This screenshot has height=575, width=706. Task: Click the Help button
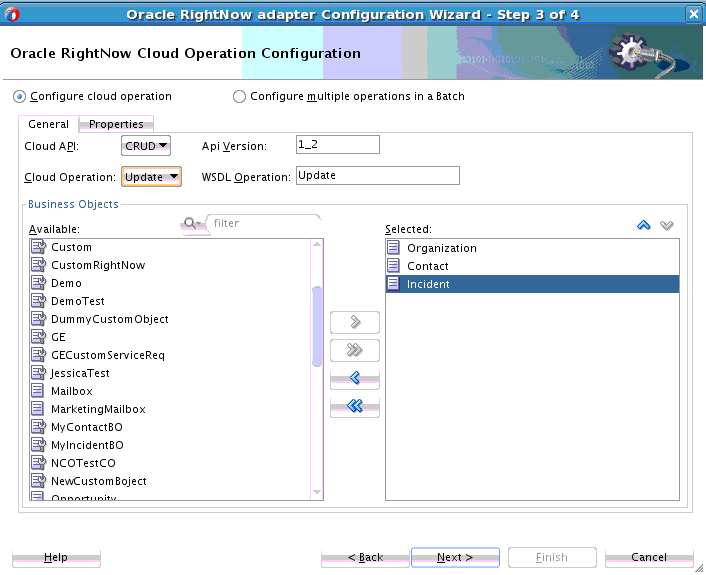[x=56, y=557]
